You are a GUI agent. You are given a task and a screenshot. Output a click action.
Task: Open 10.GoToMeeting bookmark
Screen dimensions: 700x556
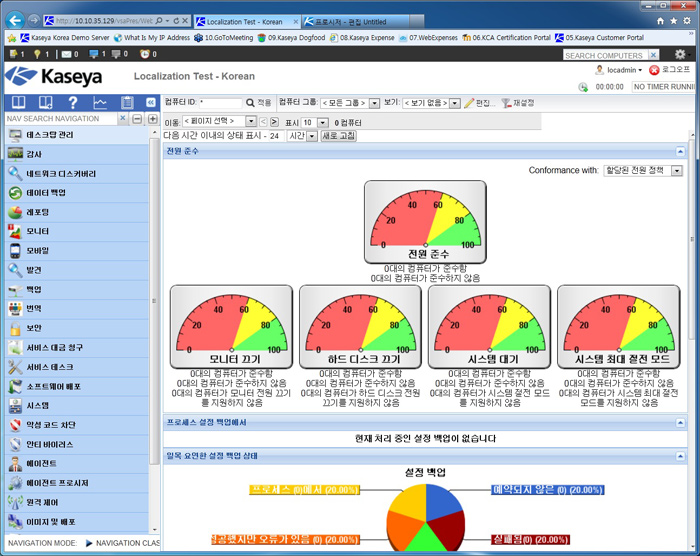pos(224,38)
